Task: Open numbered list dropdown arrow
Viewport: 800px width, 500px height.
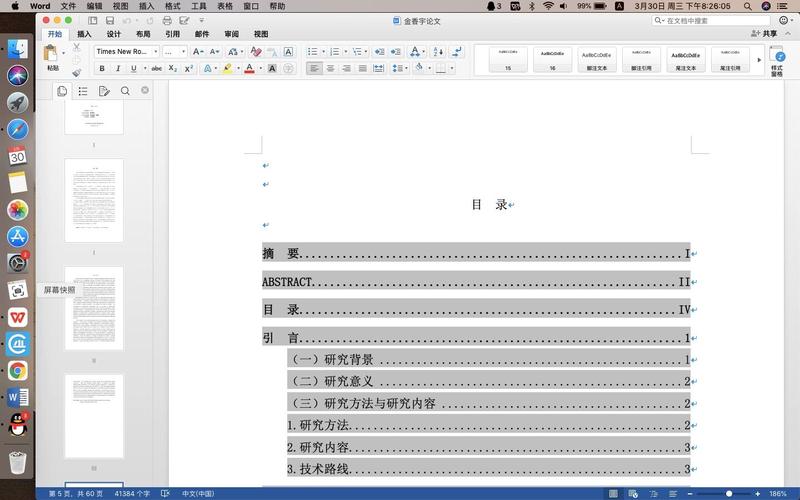Action: click(x=346, y=52)
